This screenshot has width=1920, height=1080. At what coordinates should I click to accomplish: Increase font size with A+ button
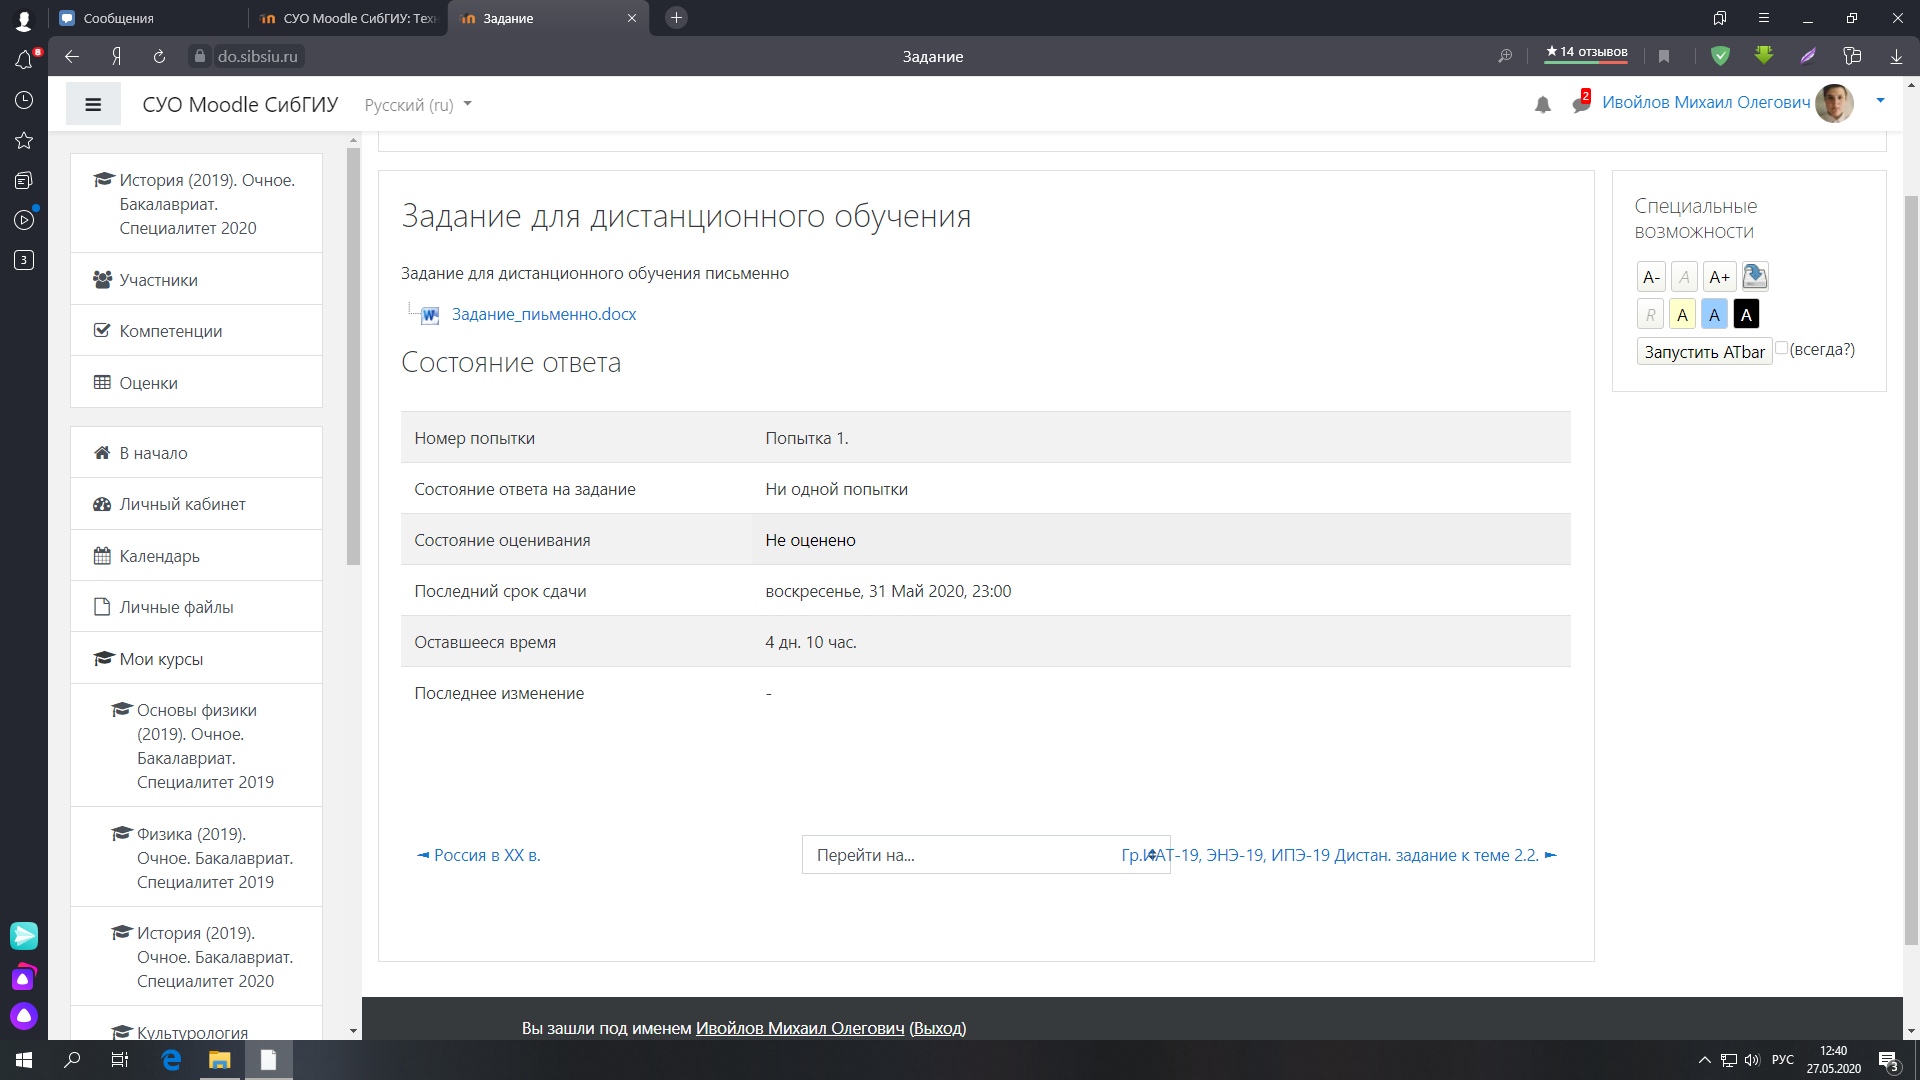click(1719, 277)
